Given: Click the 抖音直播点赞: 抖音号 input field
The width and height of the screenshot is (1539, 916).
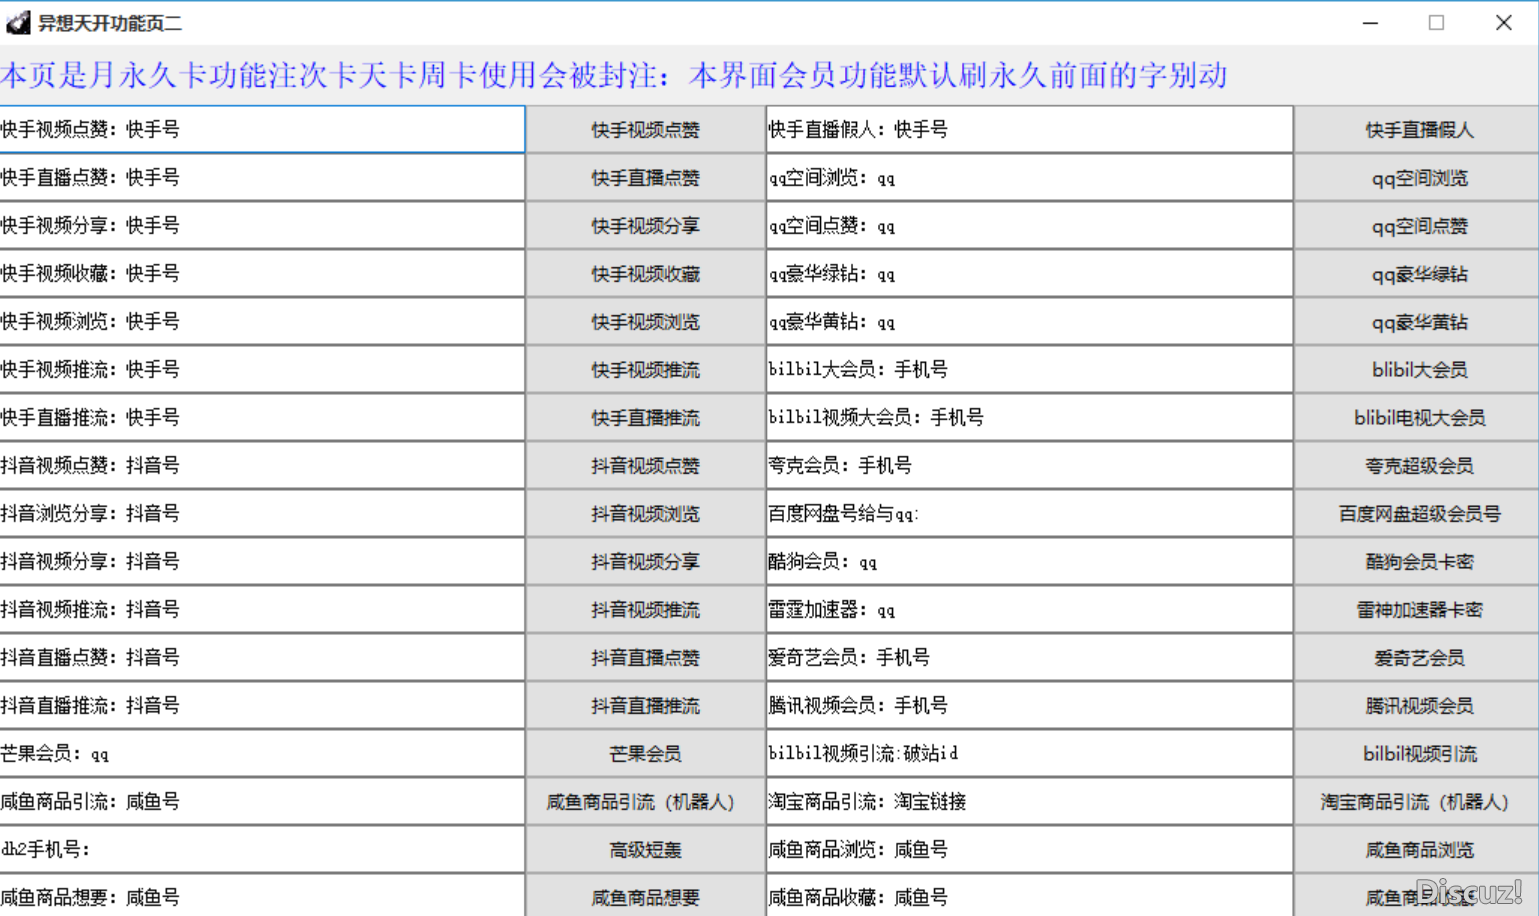Looking at the screenshot, I should pos(262,658).
